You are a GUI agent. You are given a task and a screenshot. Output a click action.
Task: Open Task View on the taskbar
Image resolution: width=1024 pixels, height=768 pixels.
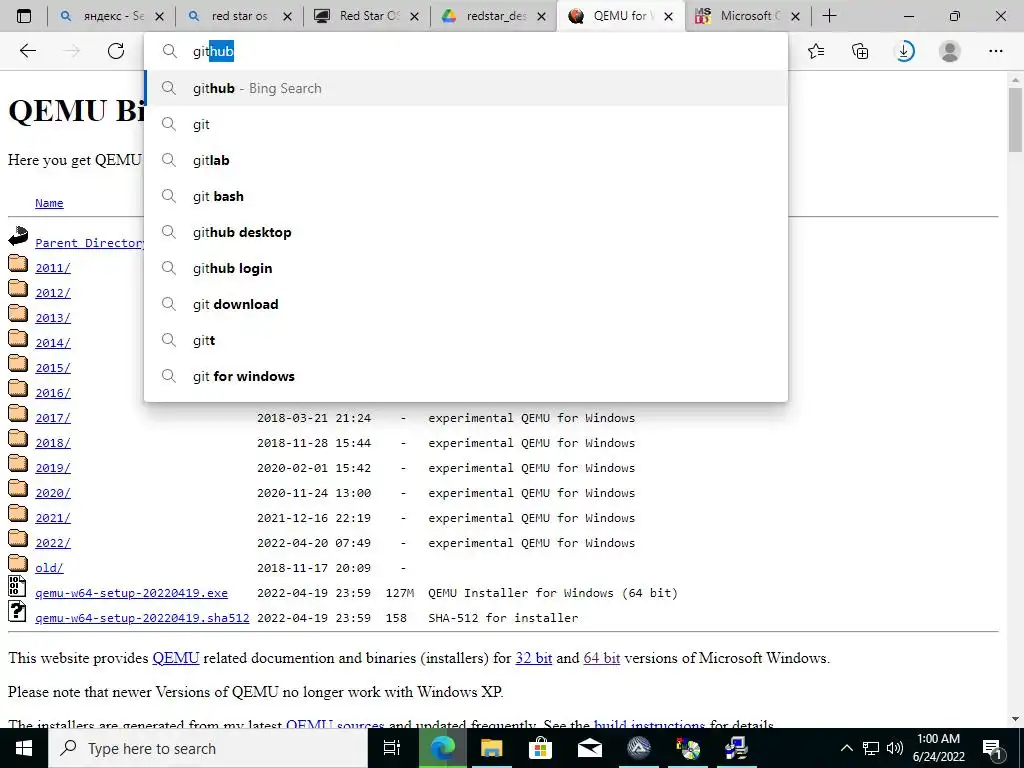[x=392, y=748]
